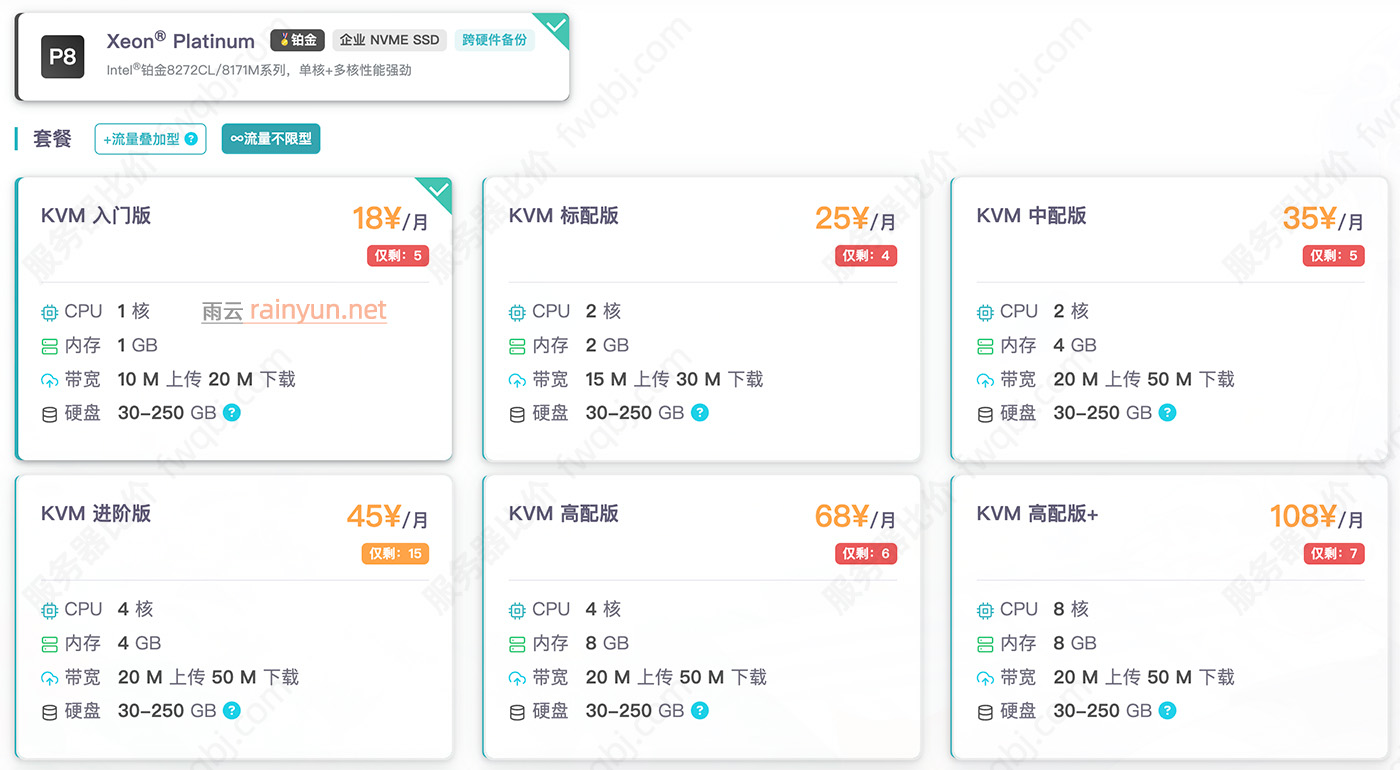Open the rainyun.net link
Screen dimensions: 1400x770
(x=318, y=311)
